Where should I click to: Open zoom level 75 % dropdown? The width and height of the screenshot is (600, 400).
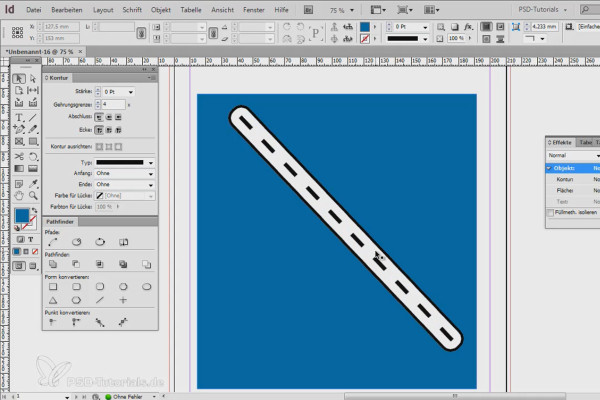click(x=352, y=10)
